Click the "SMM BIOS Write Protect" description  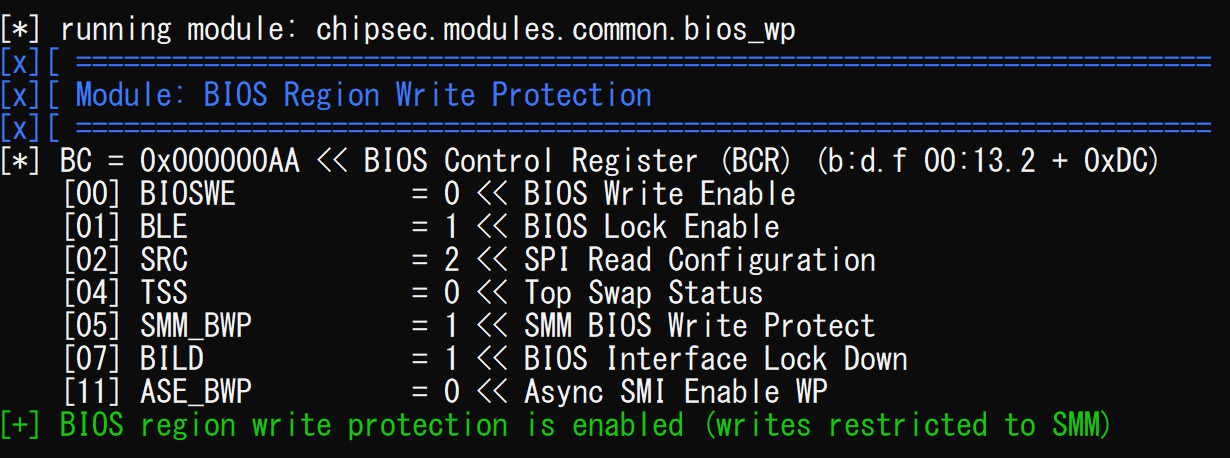pos(699,326)
